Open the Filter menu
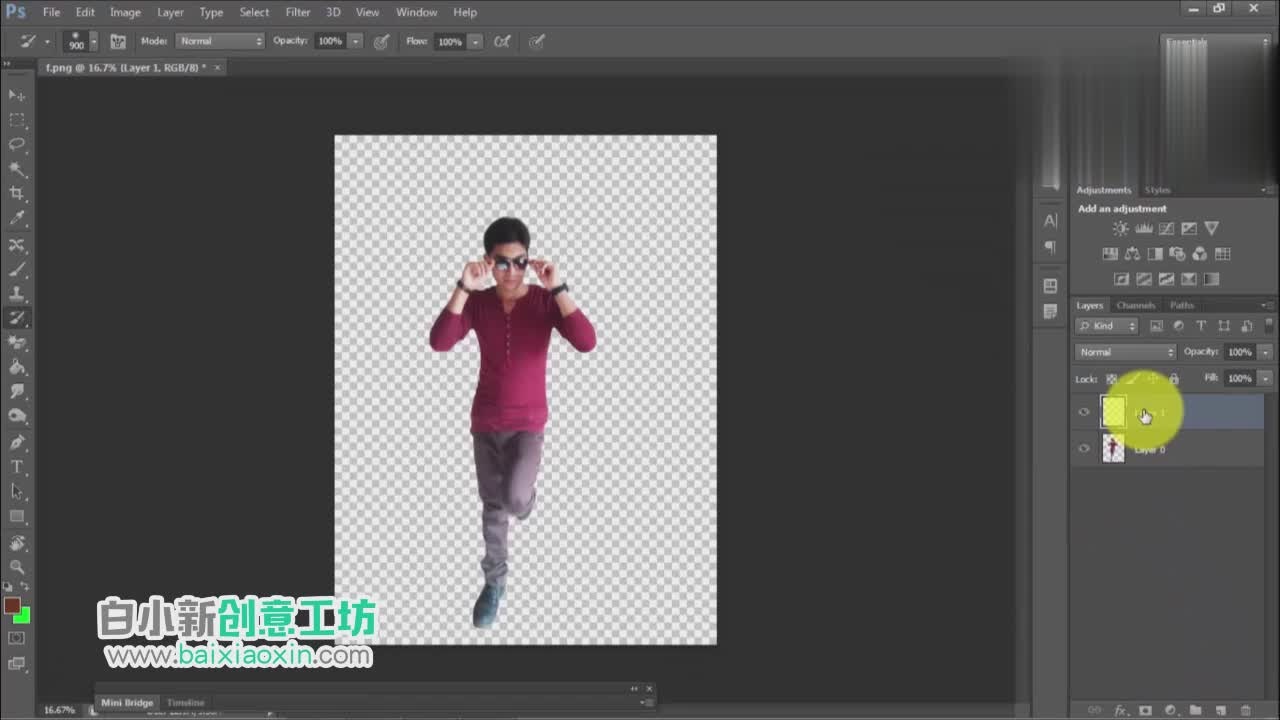The image size is (1280, 720). [x=298, y=12]
